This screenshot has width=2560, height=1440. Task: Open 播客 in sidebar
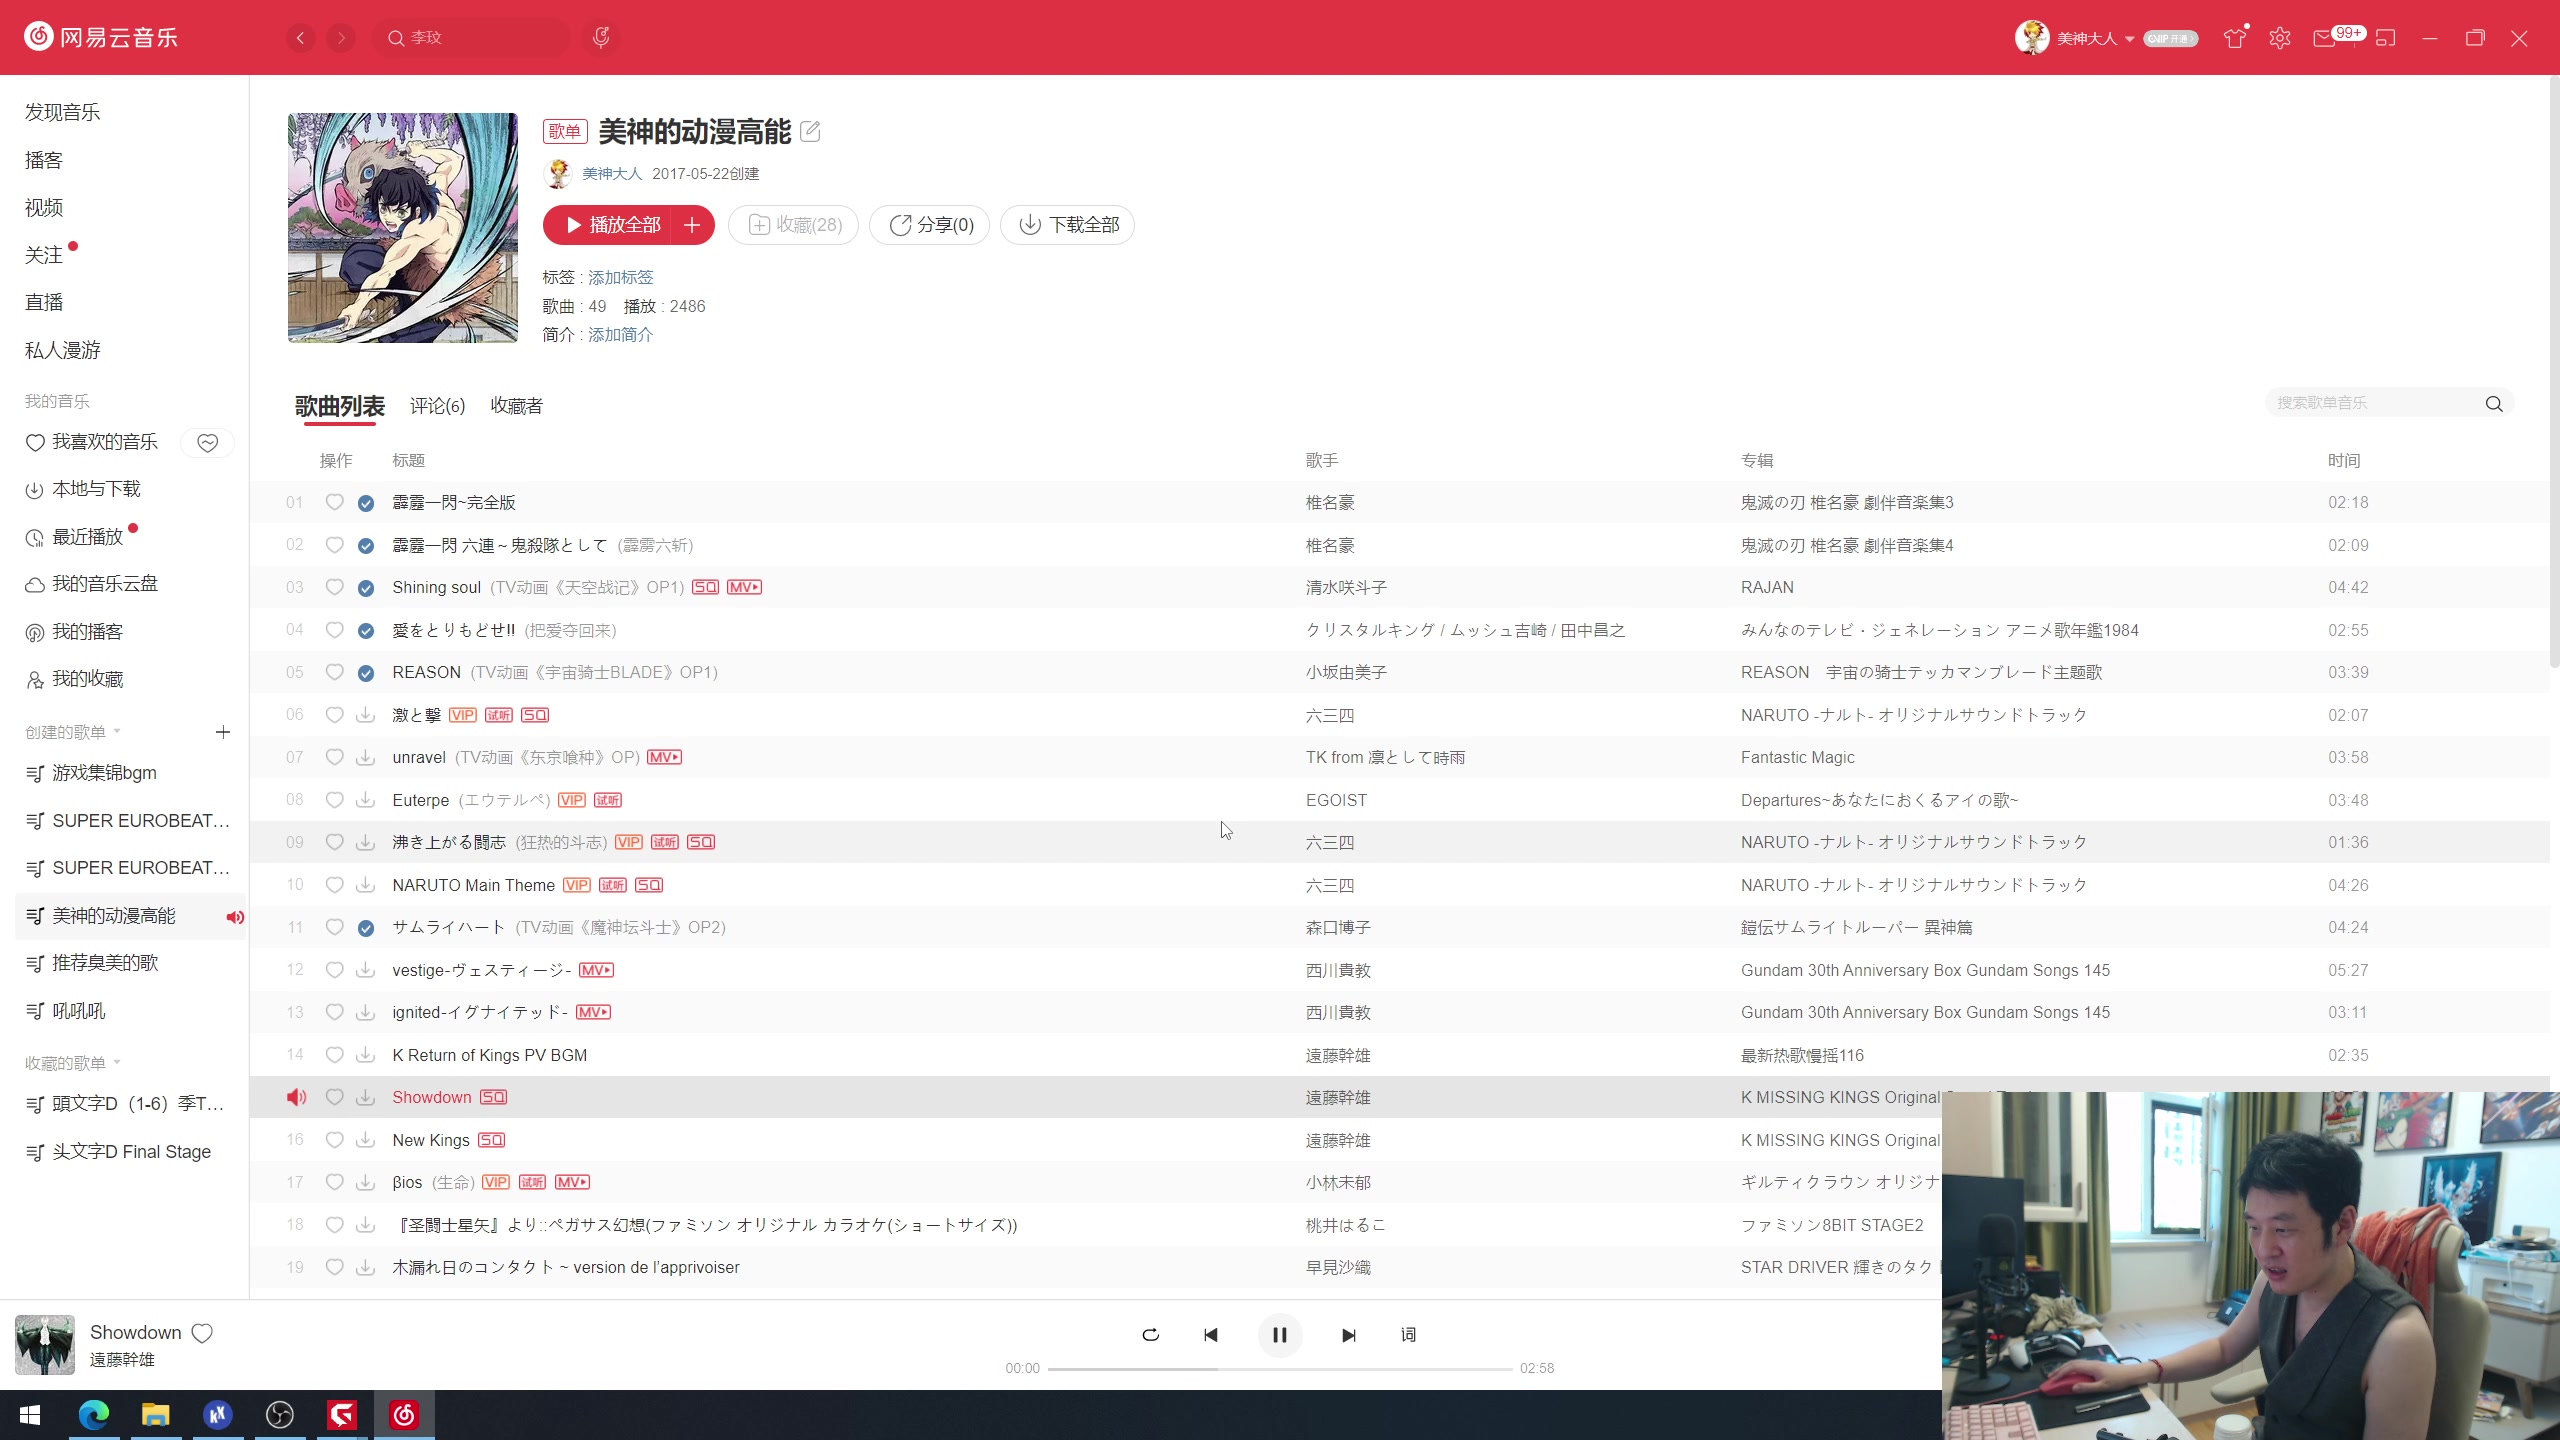[x=44, y=160]
